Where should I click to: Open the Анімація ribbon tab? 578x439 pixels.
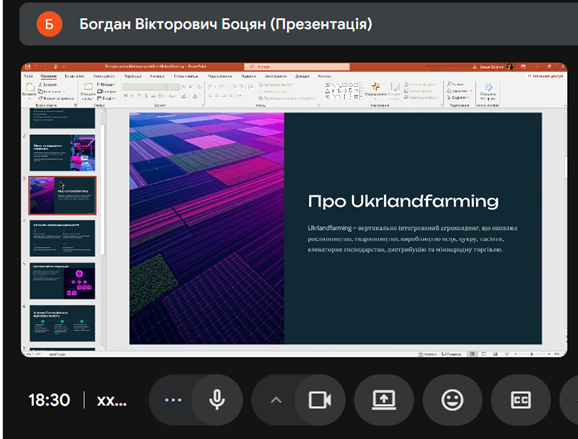click(157, 76)
